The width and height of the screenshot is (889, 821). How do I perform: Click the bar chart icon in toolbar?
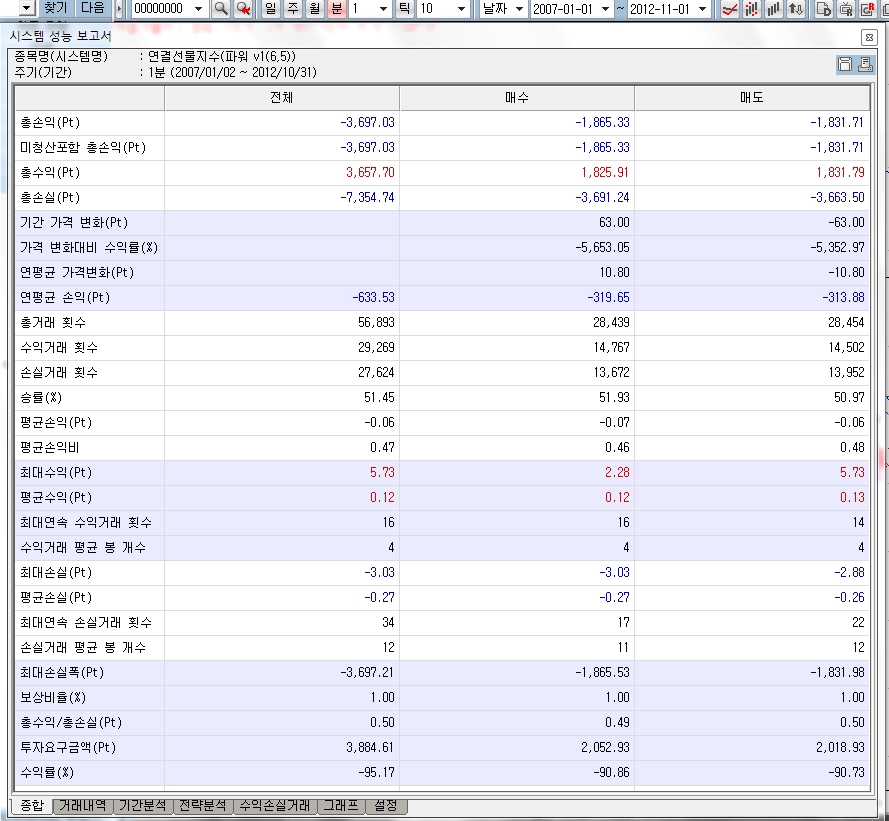[774, 9]
